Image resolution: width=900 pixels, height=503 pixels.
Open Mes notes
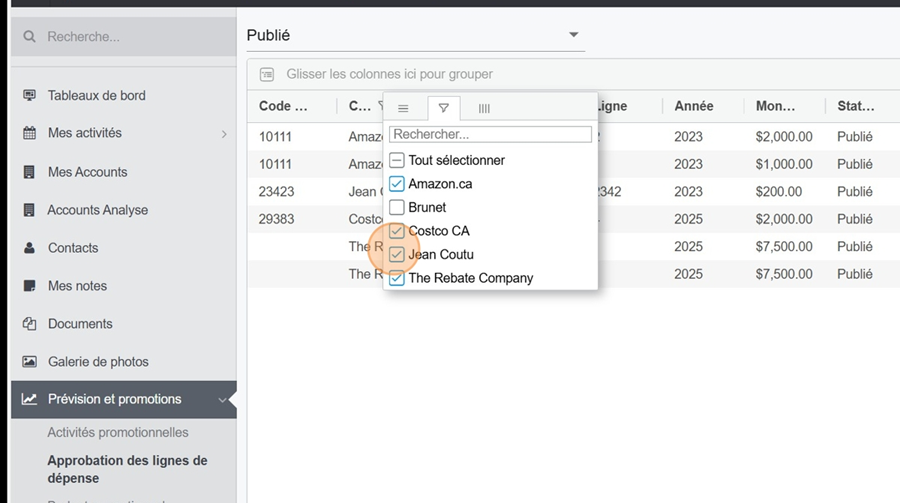click(x=77, y=286)
